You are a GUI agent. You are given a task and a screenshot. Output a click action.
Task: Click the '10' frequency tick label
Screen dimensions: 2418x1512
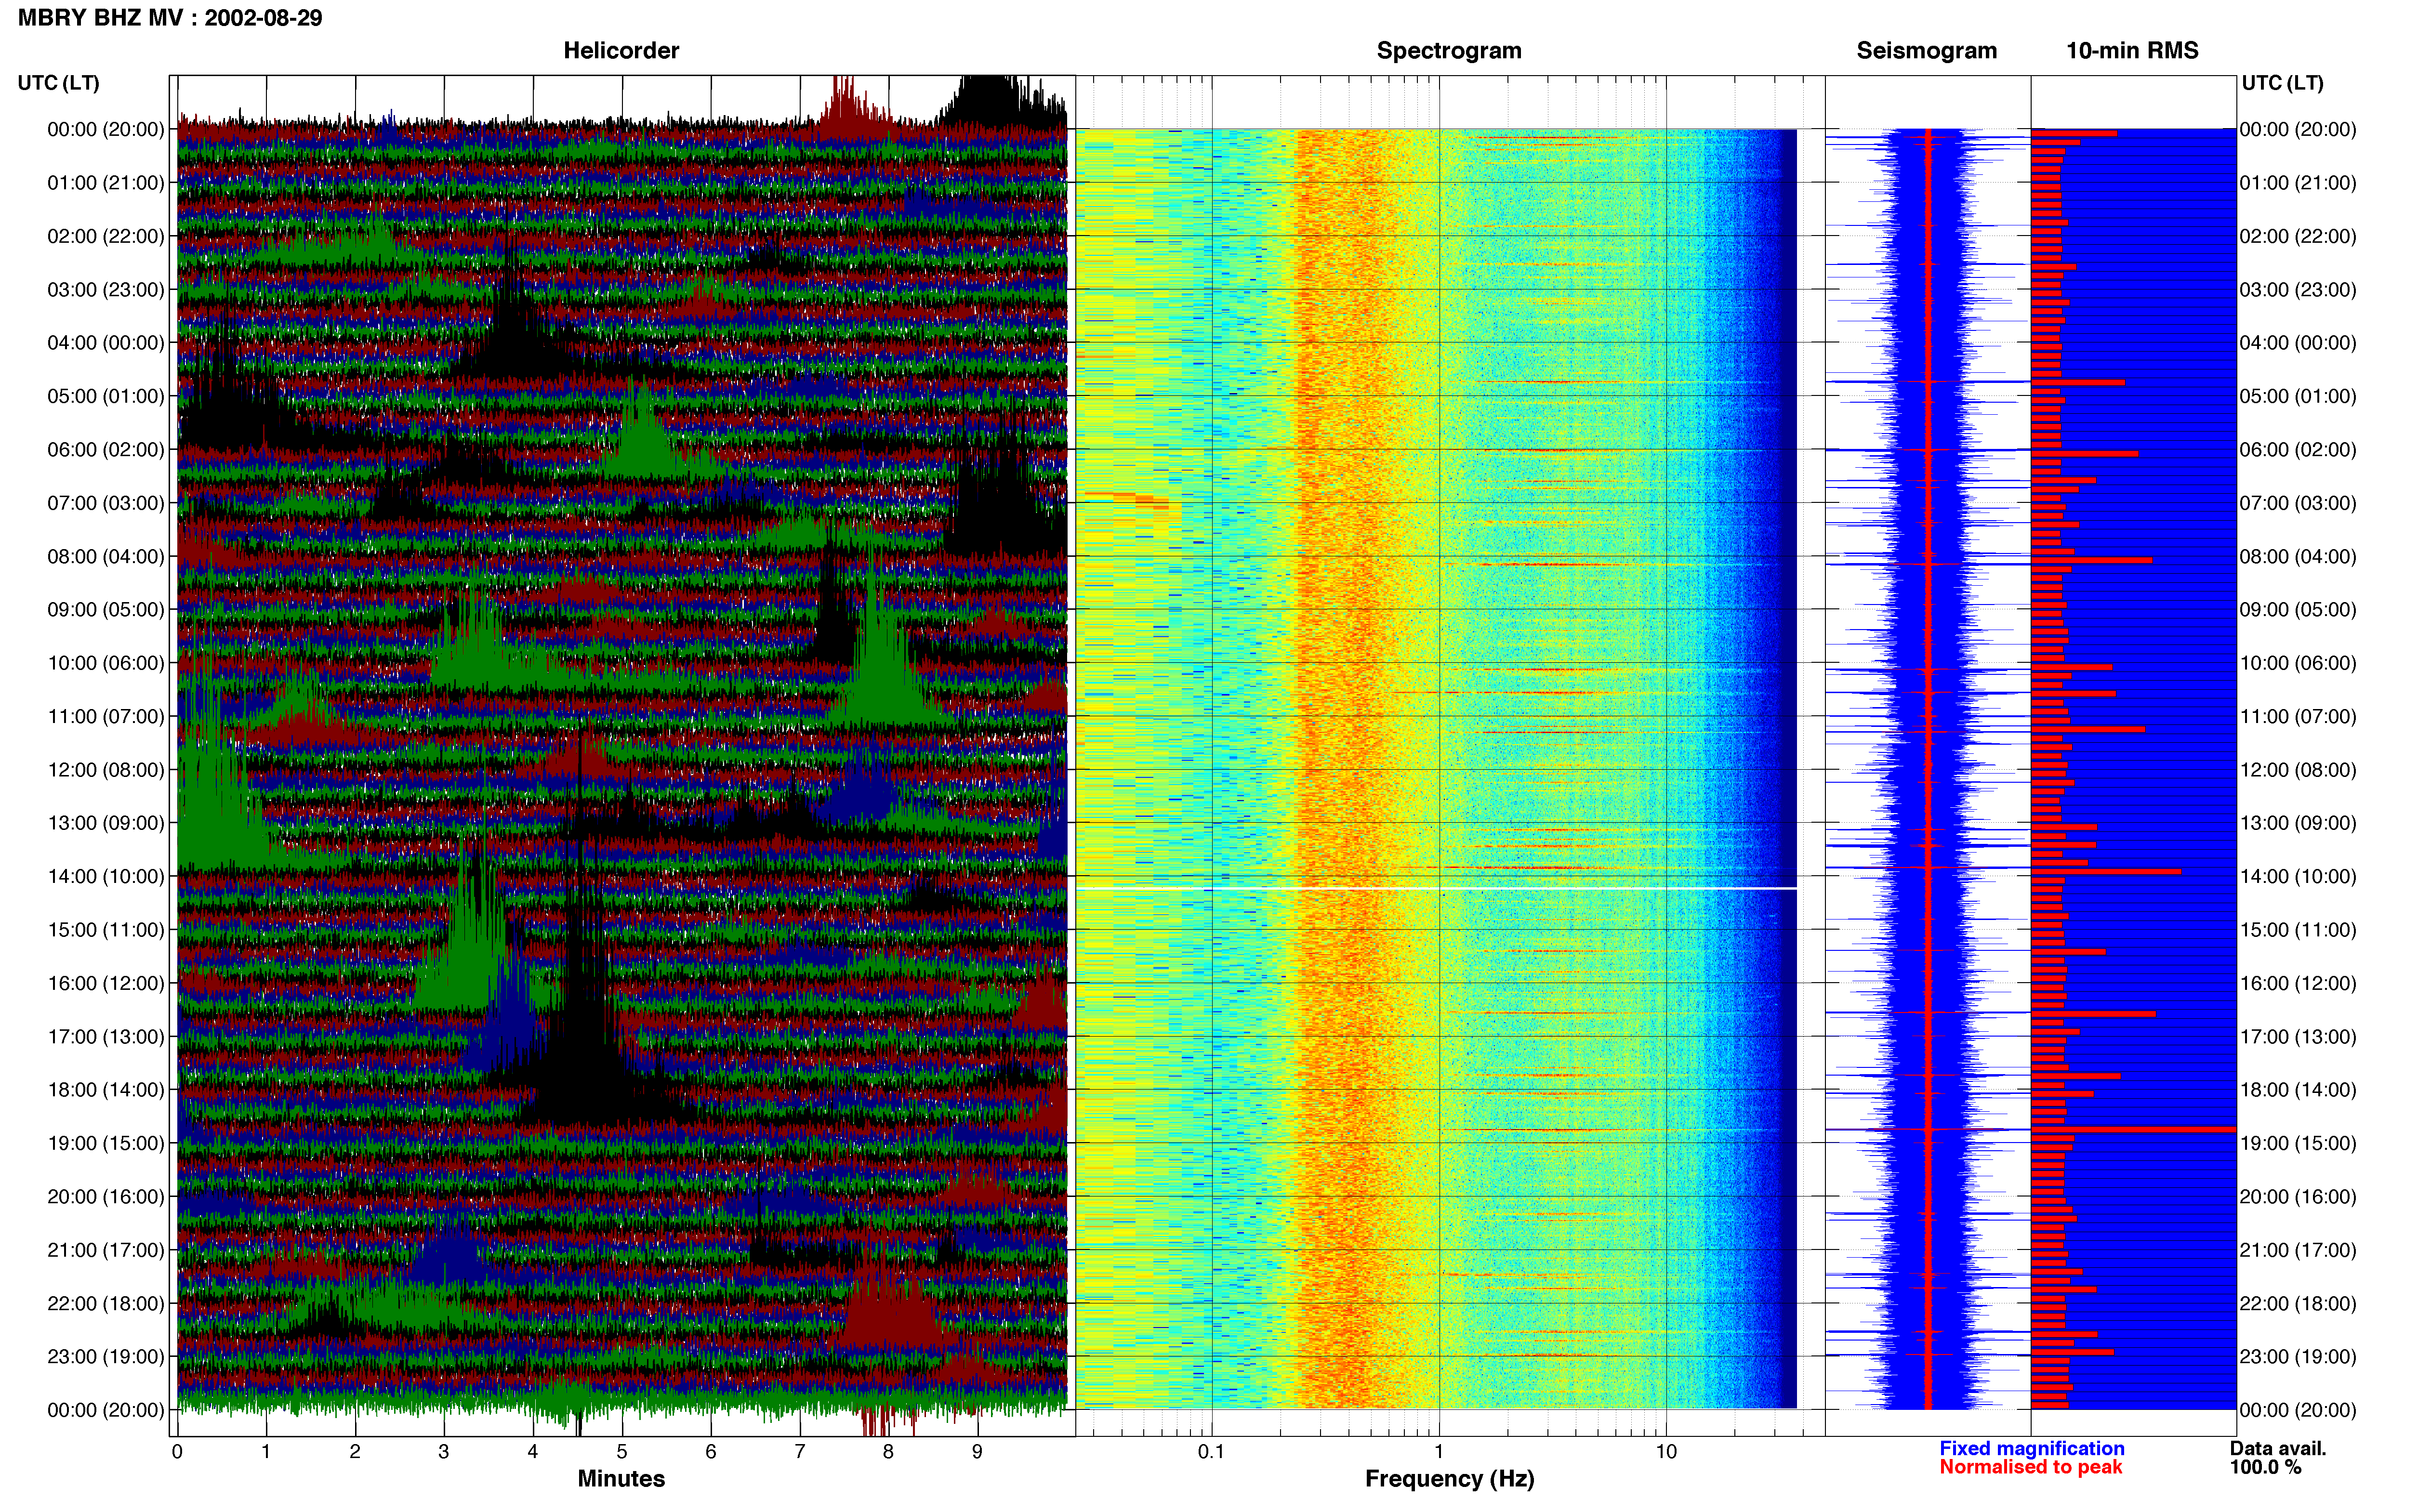coord(1666,1452)
